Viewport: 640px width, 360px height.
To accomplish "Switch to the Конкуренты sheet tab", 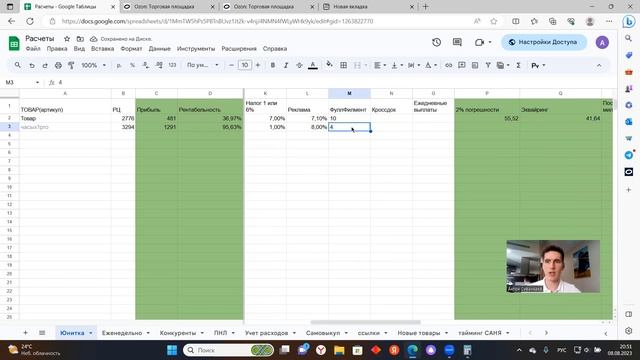I will pos(178,333).
